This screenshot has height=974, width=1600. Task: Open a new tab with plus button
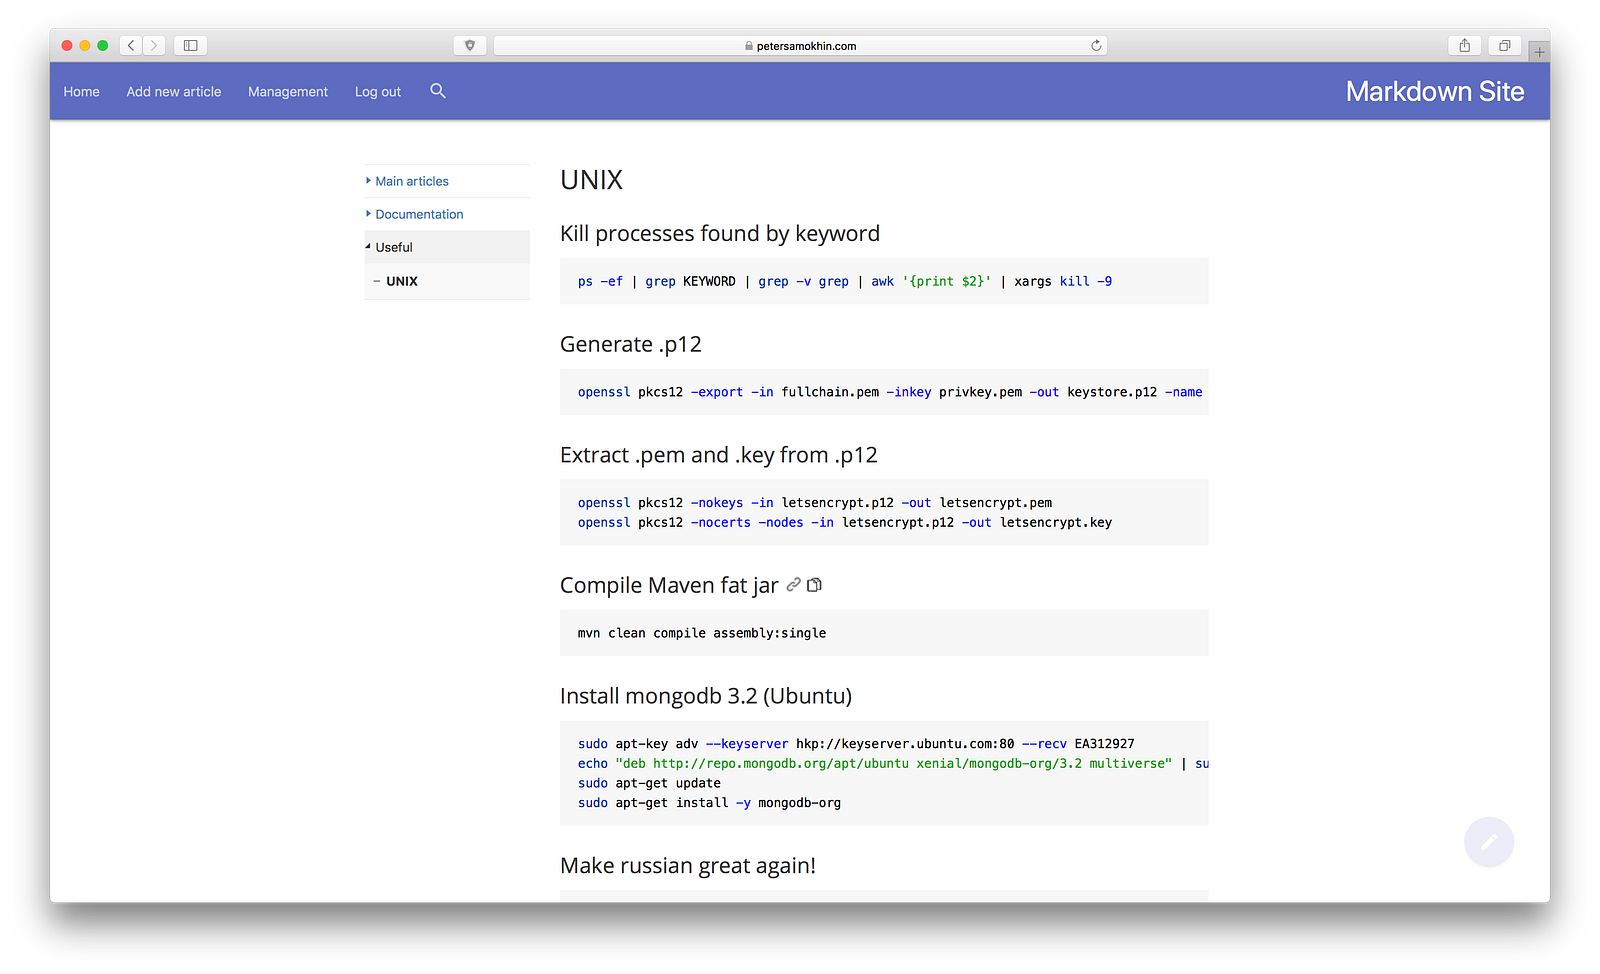click(x=1539, y=51)
